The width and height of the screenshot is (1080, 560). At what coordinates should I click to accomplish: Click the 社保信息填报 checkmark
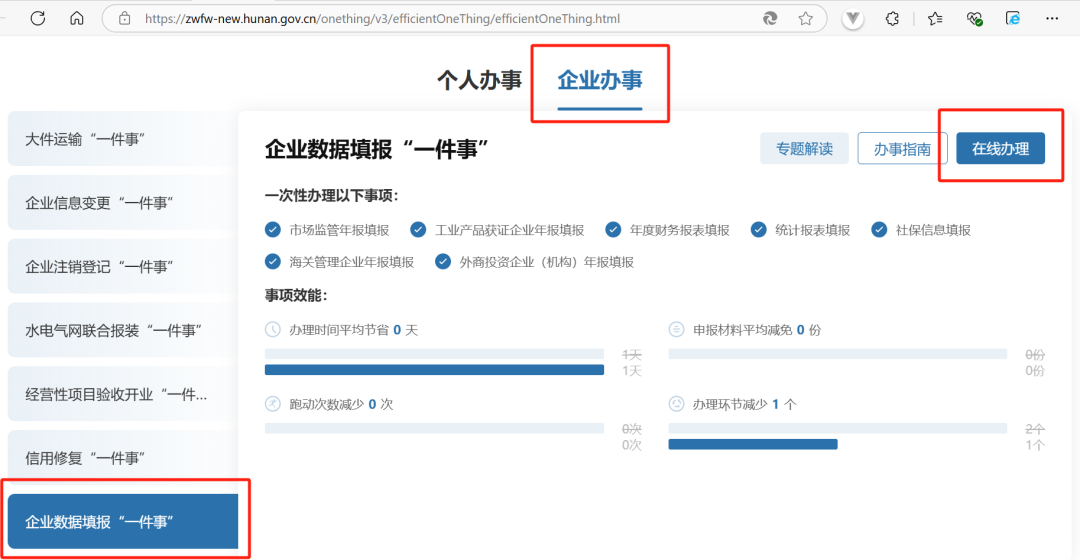click(879, 230)
